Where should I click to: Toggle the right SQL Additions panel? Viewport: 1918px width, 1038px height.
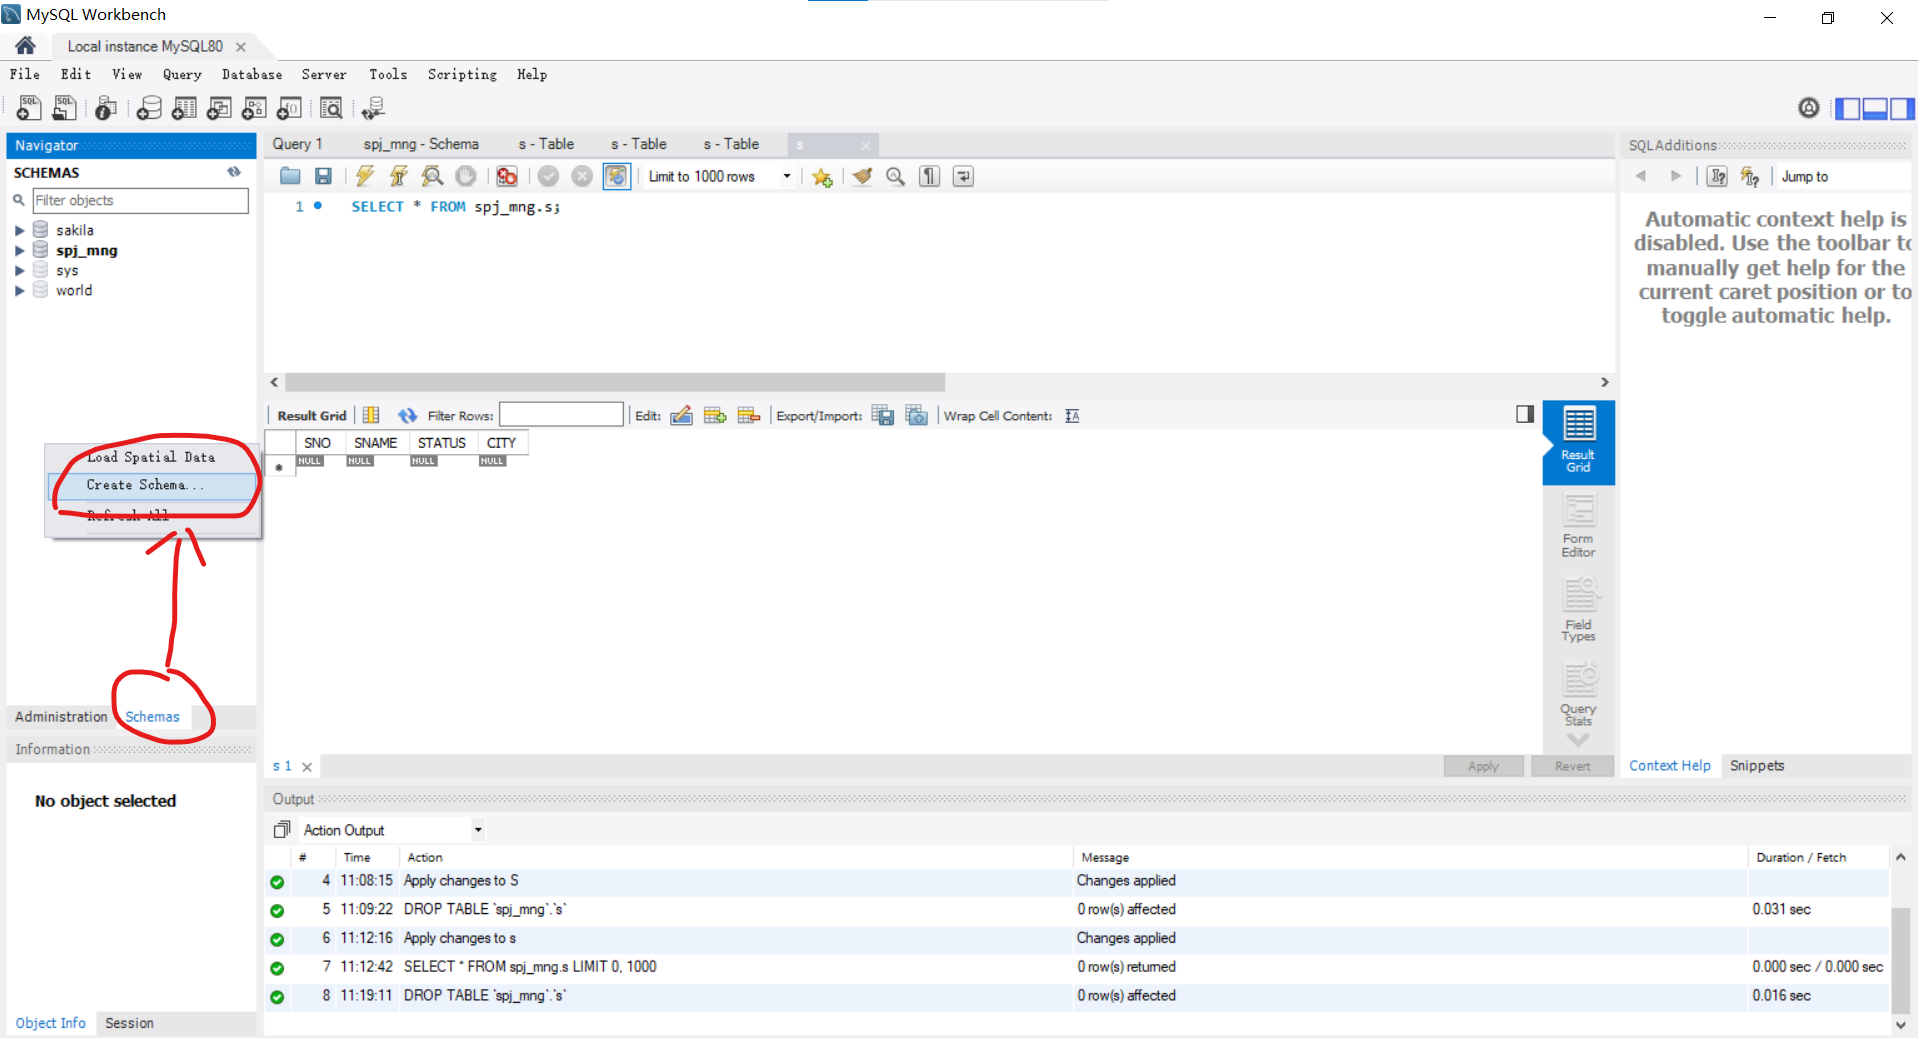1902,108
